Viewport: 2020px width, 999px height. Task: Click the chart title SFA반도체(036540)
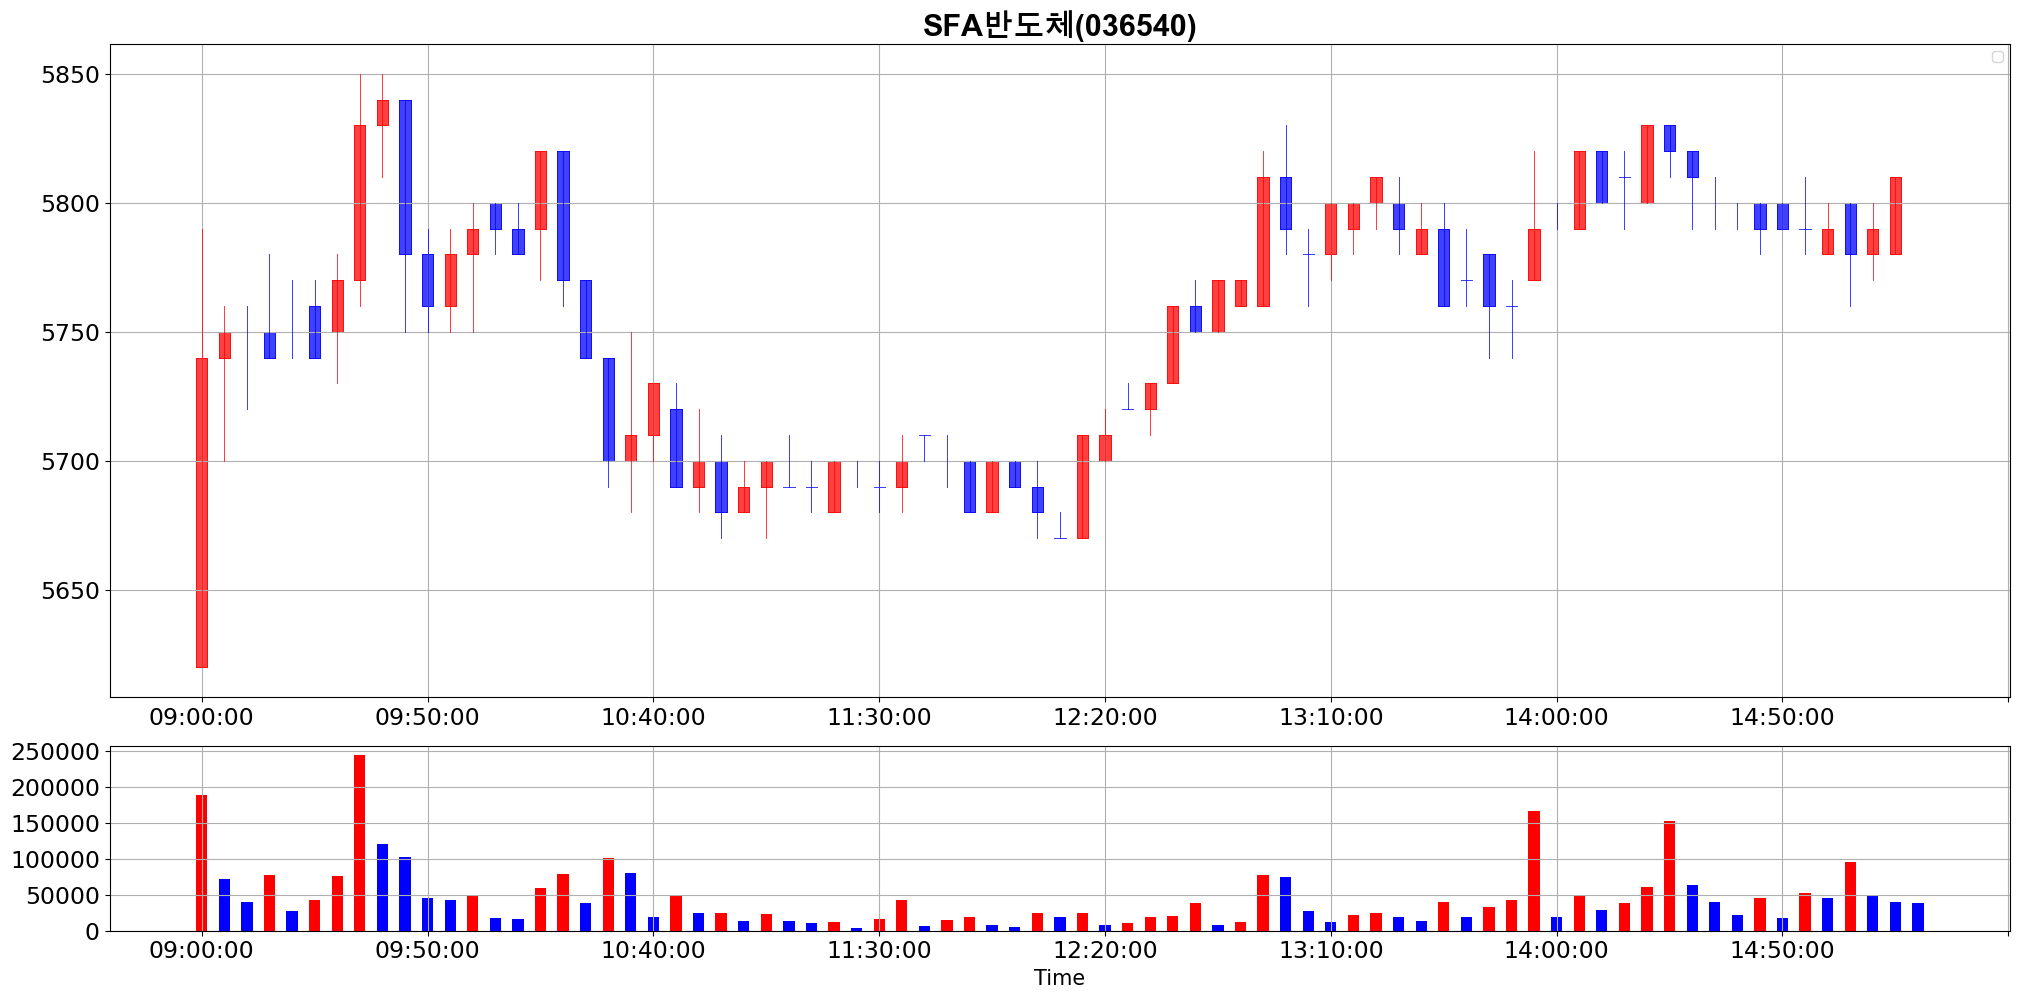pos(1059,25)
